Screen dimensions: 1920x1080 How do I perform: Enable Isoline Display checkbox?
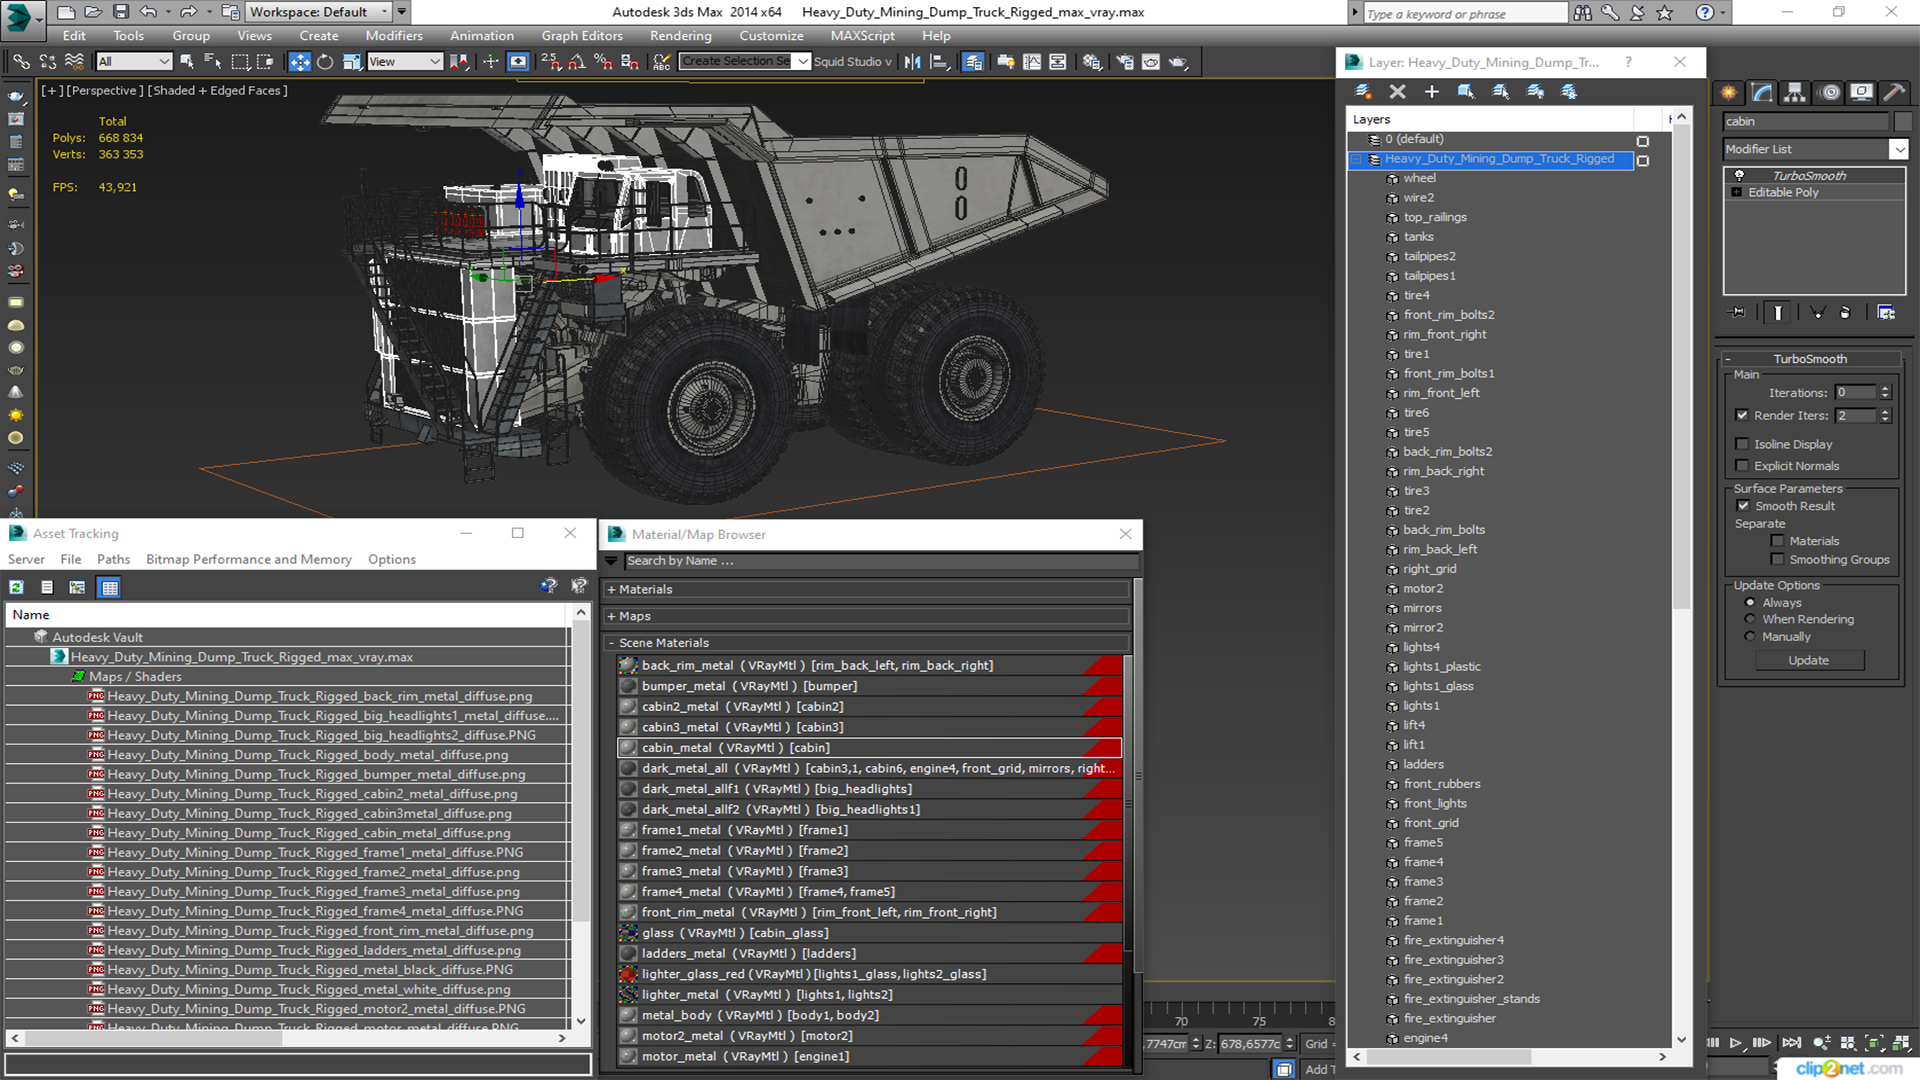[x=1742, y=444]
